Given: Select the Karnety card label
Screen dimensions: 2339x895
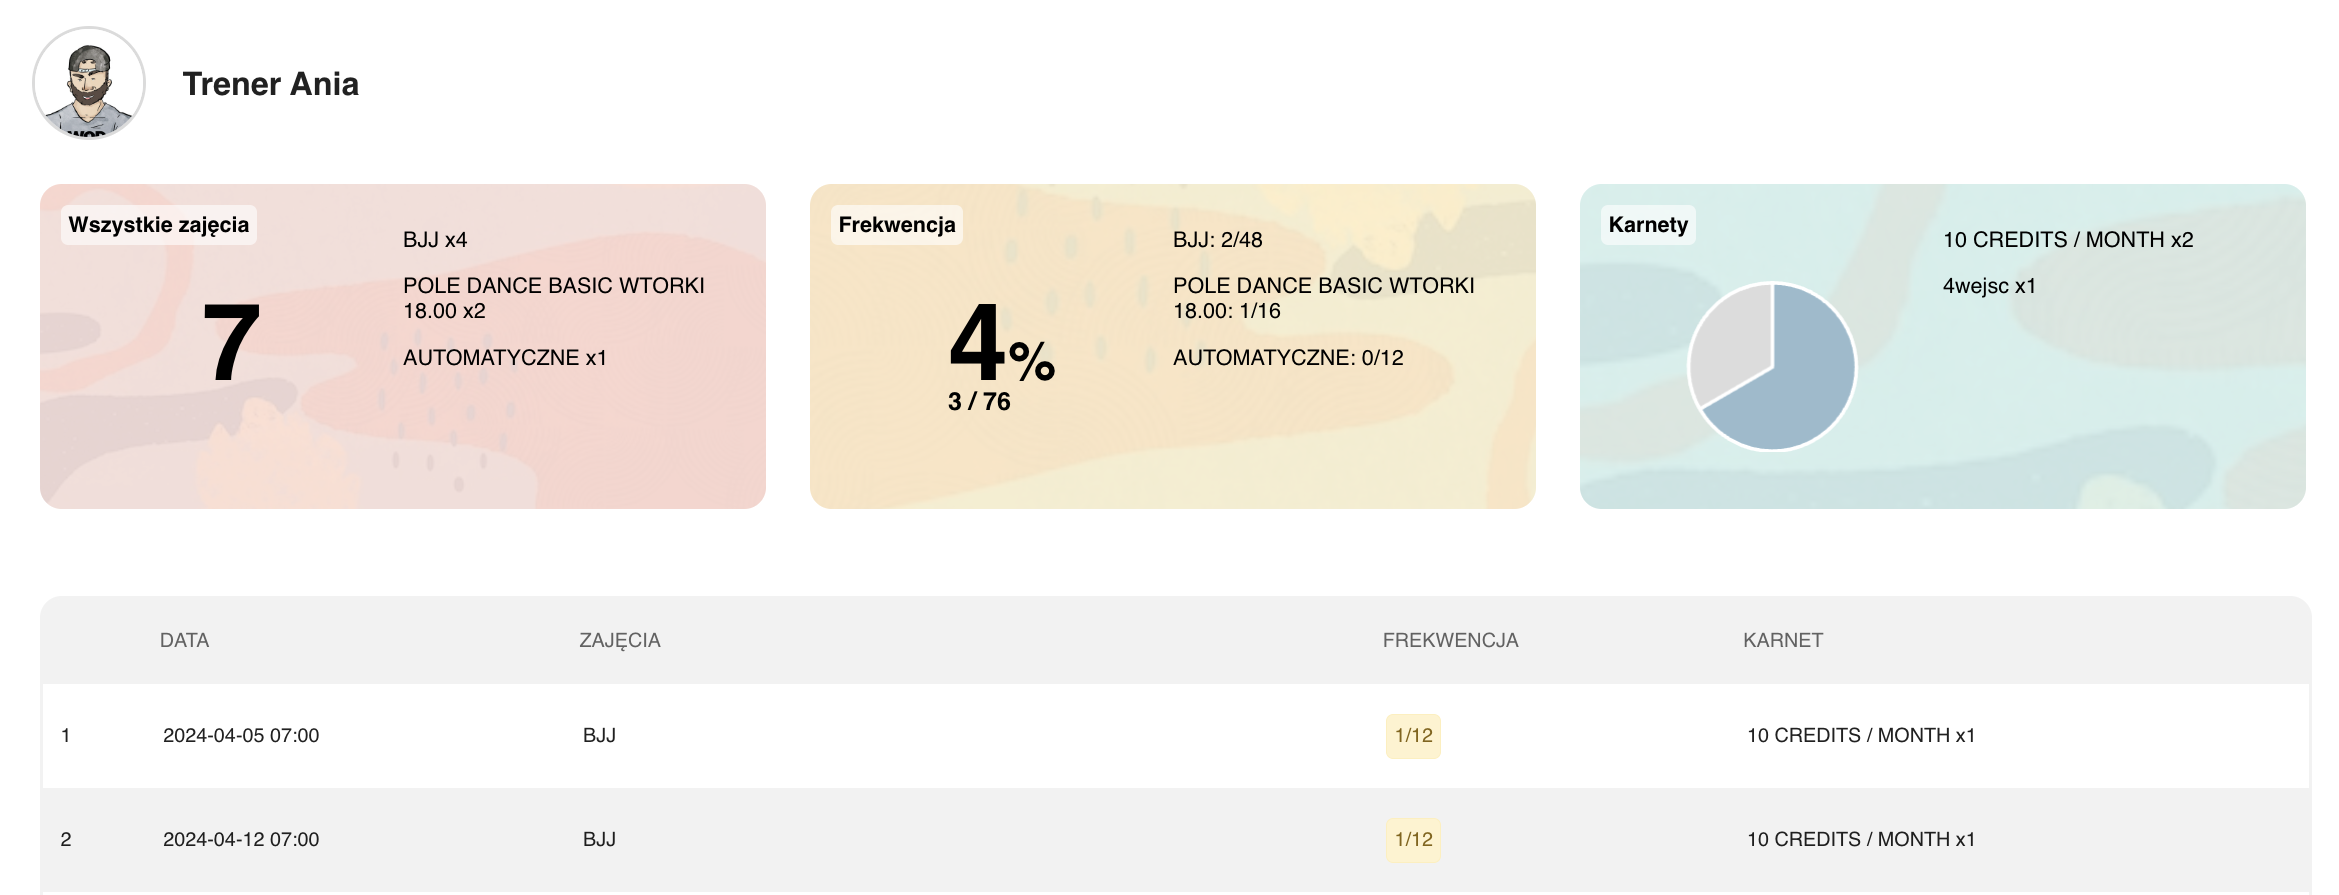Looking at the screenshot, I should click(x=1648, y=224).
